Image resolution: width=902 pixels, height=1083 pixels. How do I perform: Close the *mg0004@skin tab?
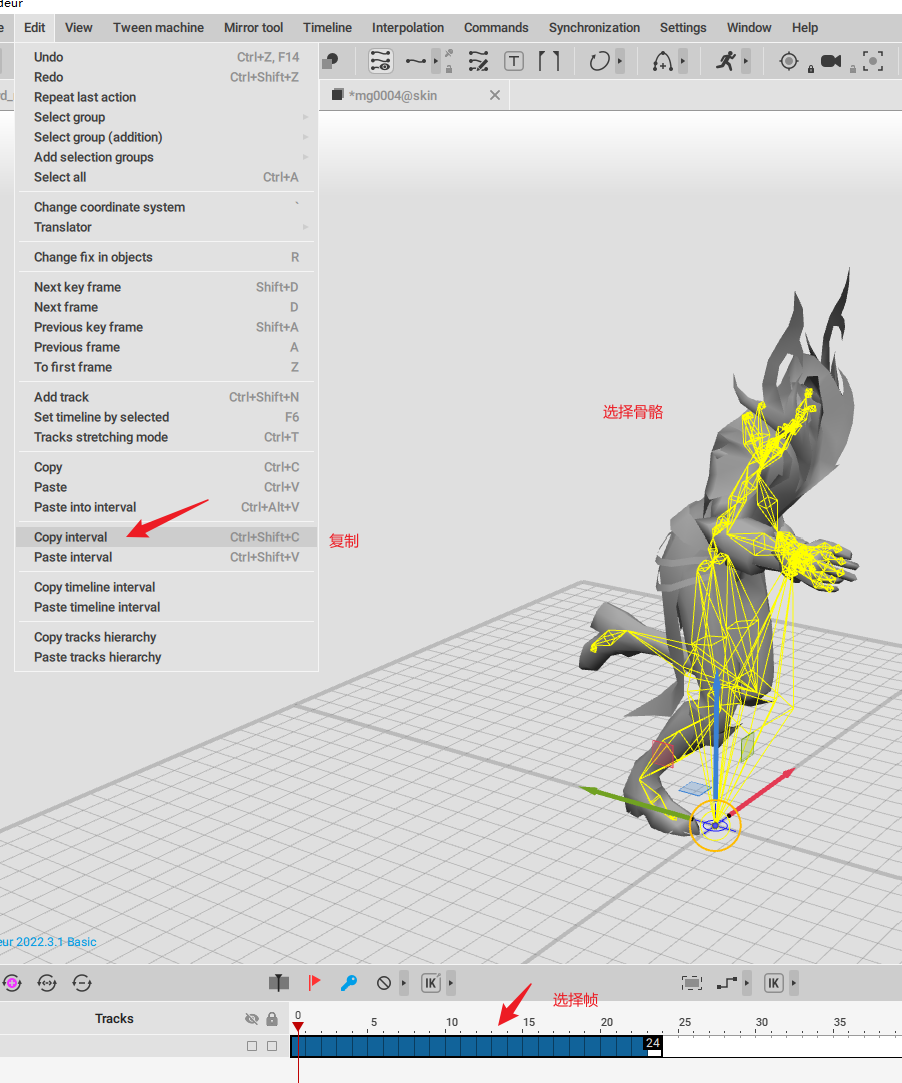pos(495,95)
